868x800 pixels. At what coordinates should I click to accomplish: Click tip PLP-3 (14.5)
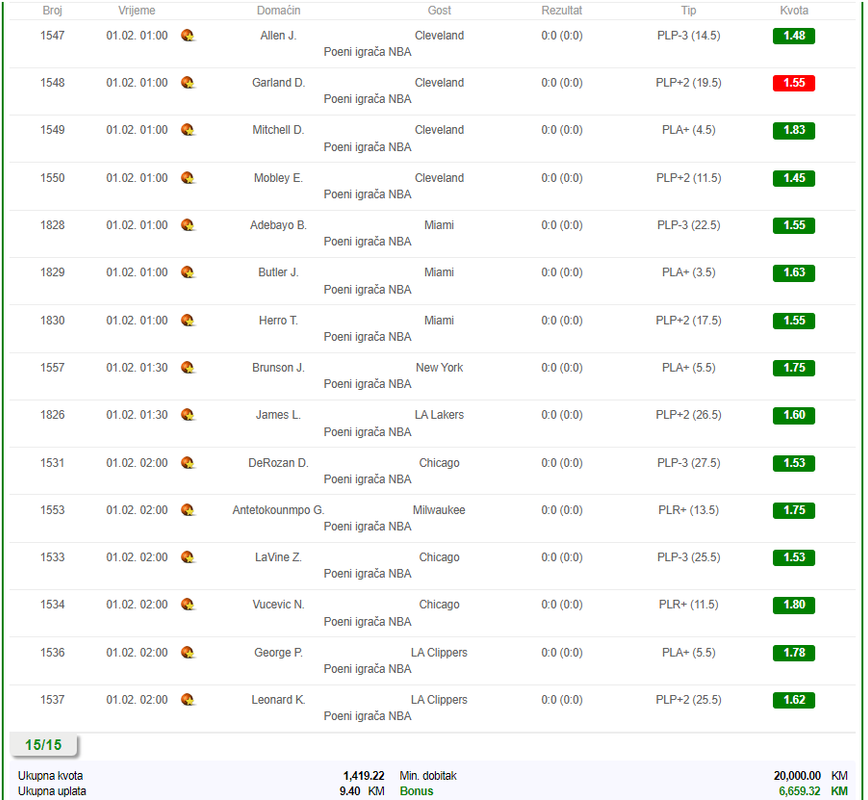click(689, 35)
